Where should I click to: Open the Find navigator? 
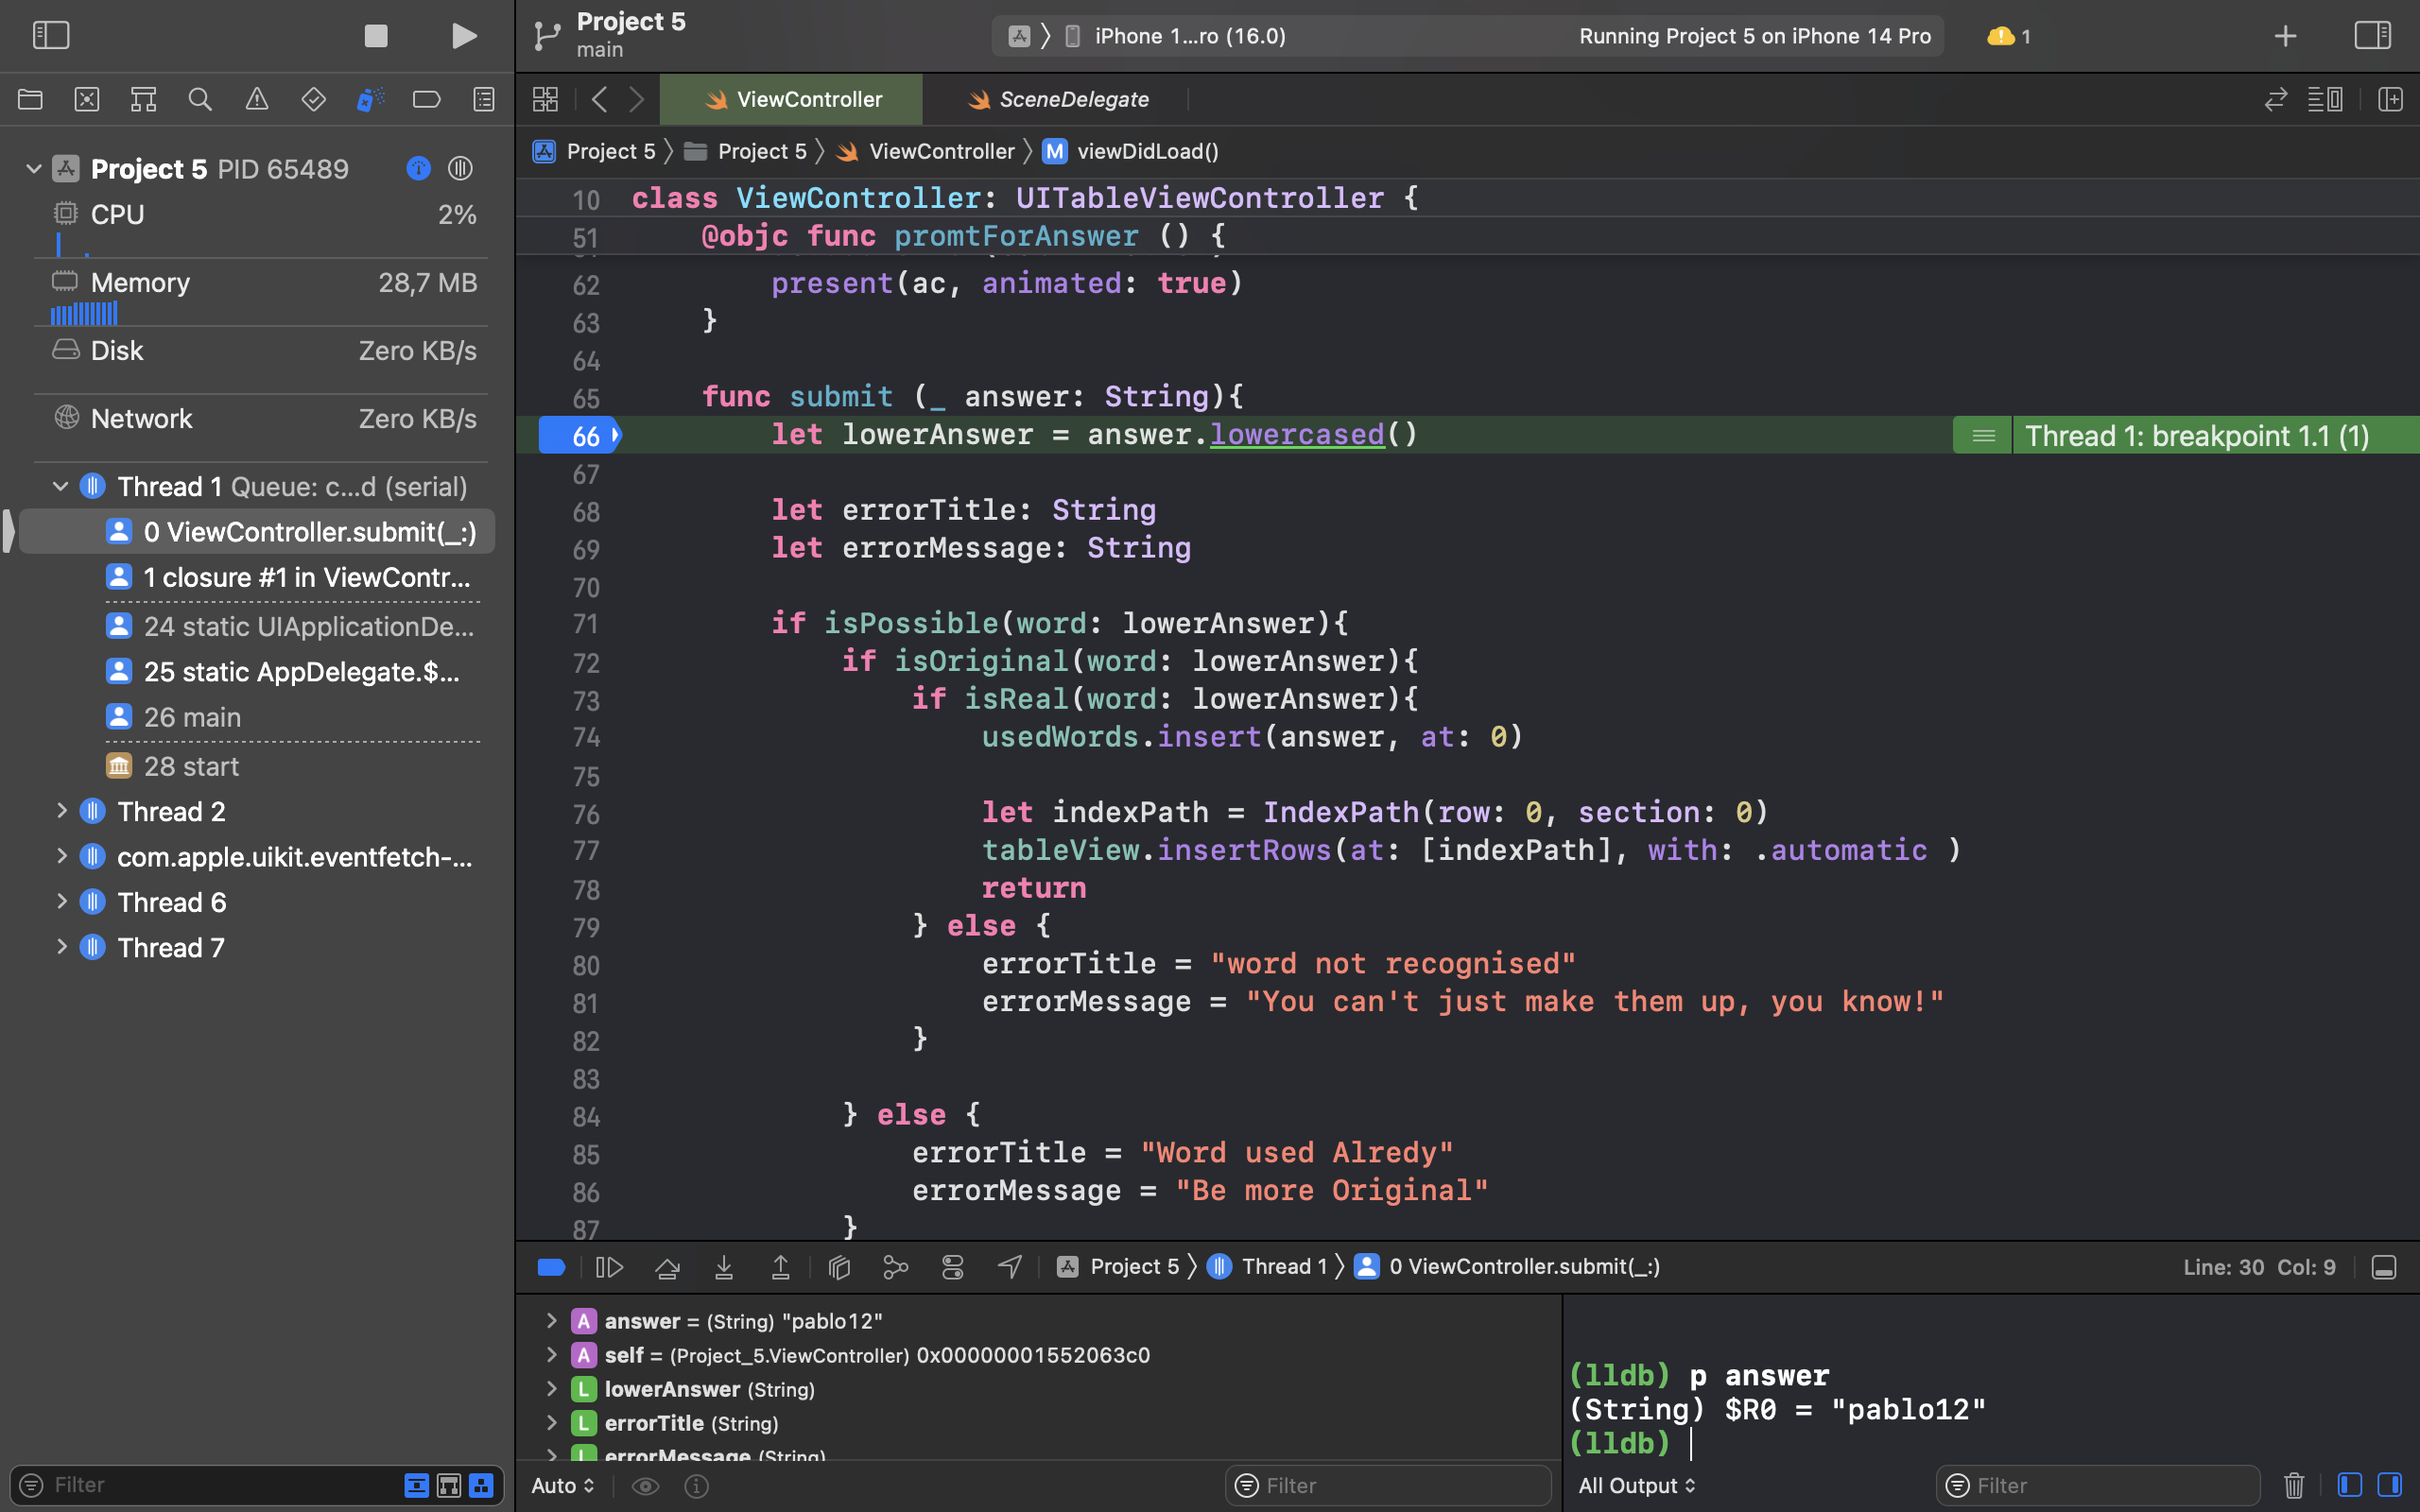point(200,99)
